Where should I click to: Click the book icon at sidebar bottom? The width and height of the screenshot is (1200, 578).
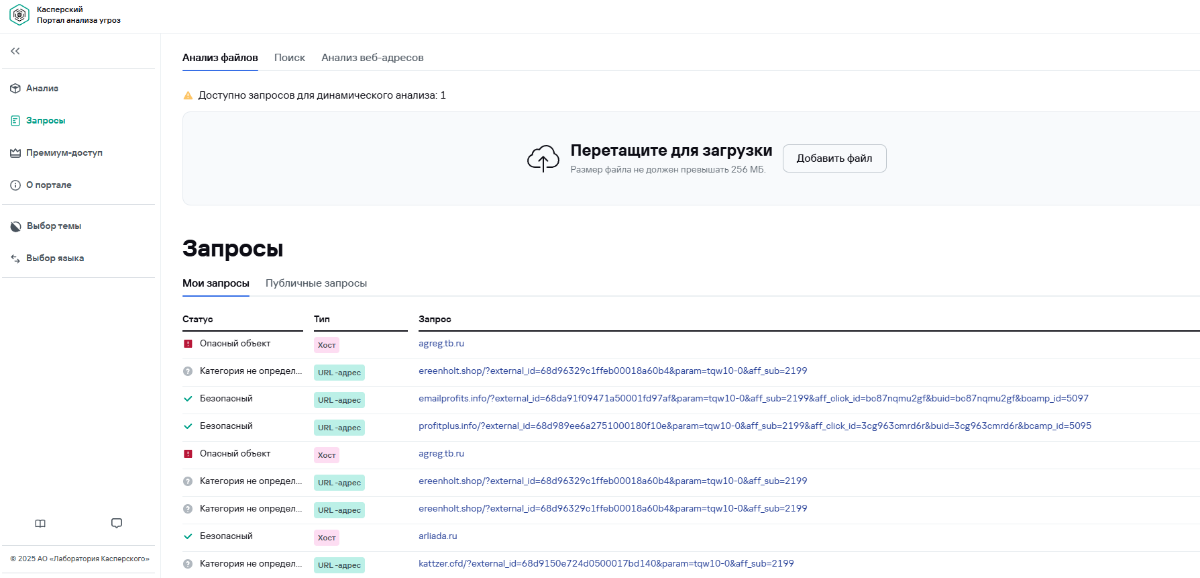click(40, 523)
